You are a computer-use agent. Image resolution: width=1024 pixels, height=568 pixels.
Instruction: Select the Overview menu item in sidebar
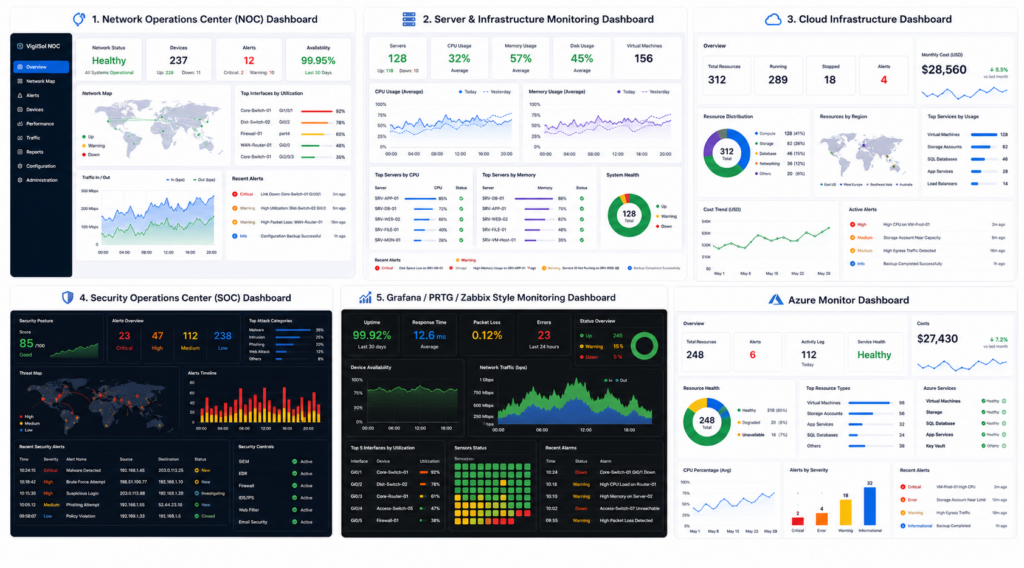(x=40, y=67)
